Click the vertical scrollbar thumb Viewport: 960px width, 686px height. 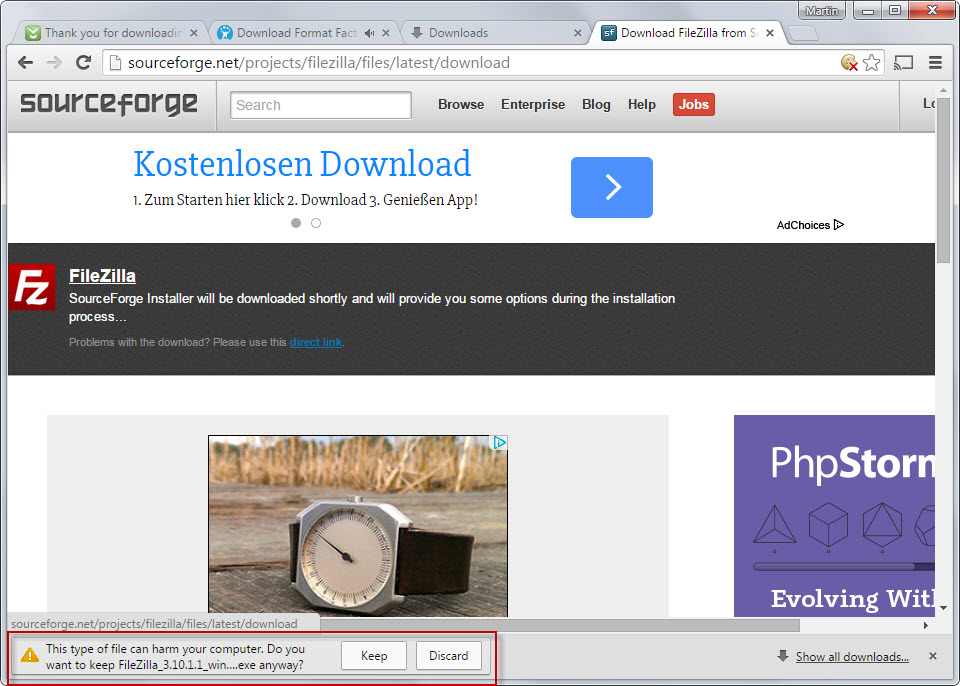(x=943, y=181)
